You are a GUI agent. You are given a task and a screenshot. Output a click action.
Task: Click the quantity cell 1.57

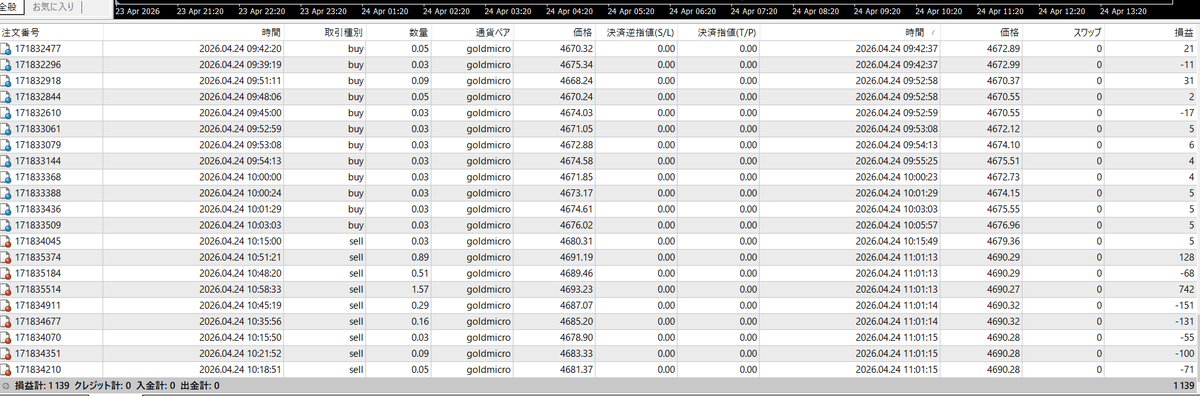(419, 289)
